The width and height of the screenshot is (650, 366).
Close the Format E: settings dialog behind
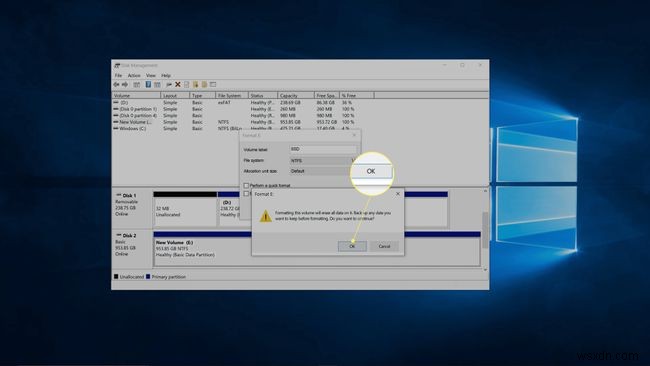click(x=354, y=135)
